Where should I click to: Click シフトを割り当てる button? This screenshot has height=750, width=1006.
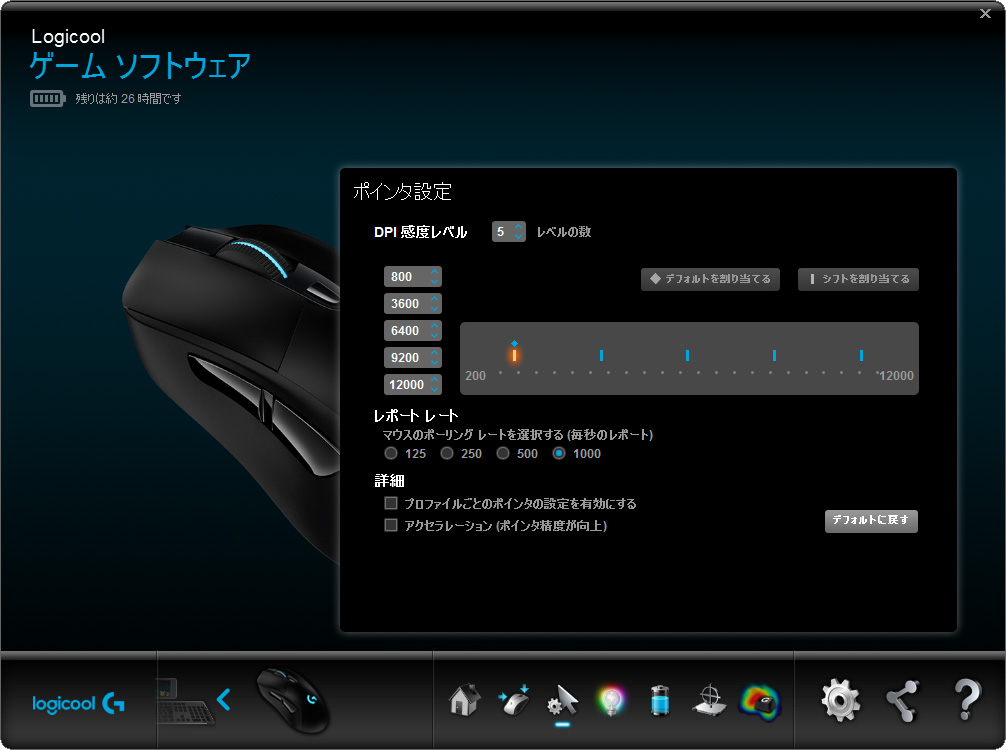pyautogui.click(x=858, y=279)
